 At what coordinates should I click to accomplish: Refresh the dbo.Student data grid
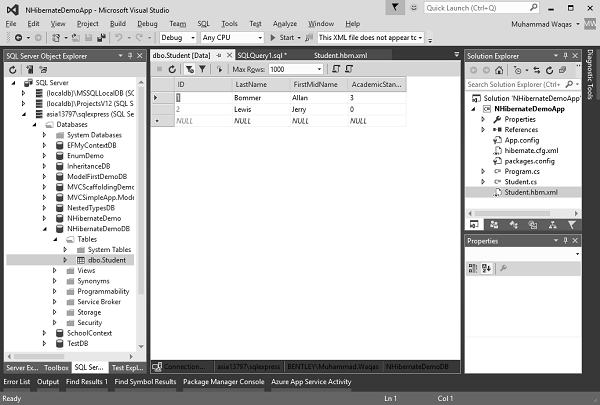click(x=172, y=69)
